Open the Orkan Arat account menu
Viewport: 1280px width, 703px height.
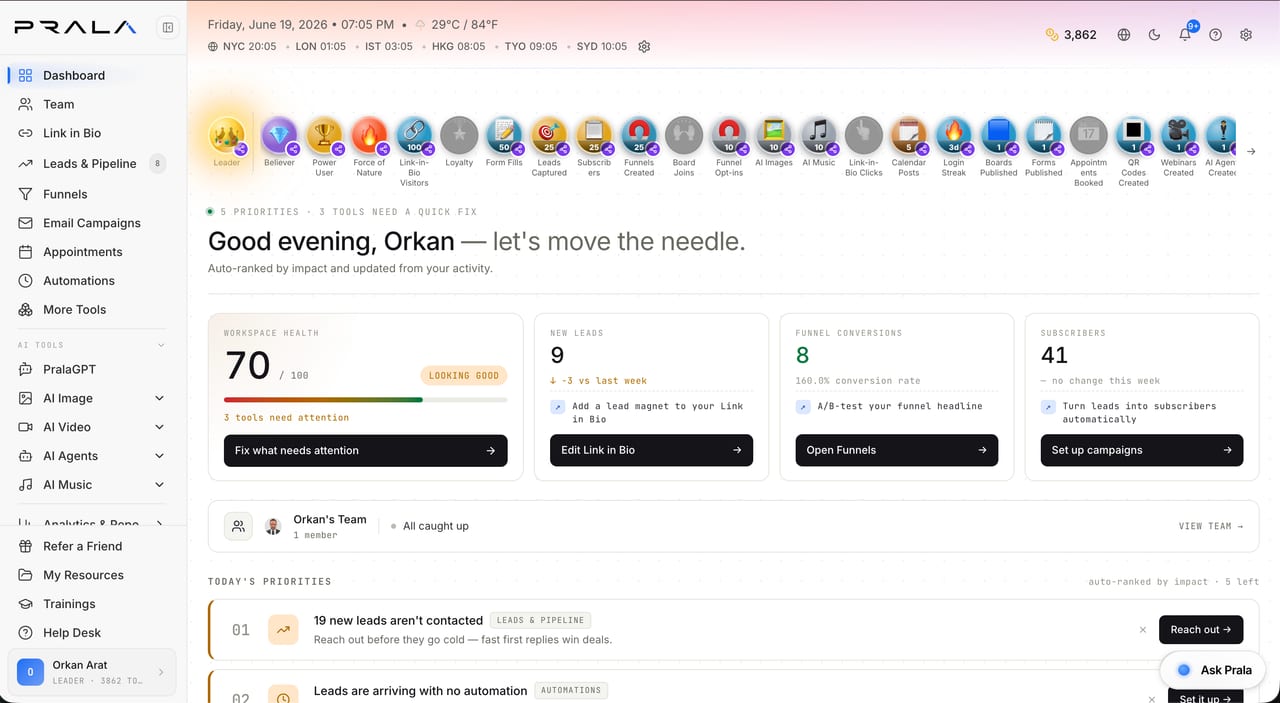coord(92,672)
